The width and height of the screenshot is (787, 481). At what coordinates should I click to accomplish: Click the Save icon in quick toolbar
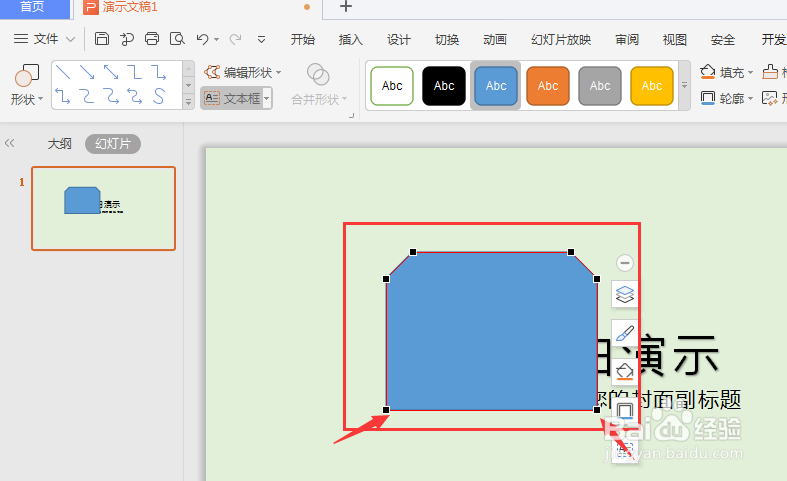[102, 39]
